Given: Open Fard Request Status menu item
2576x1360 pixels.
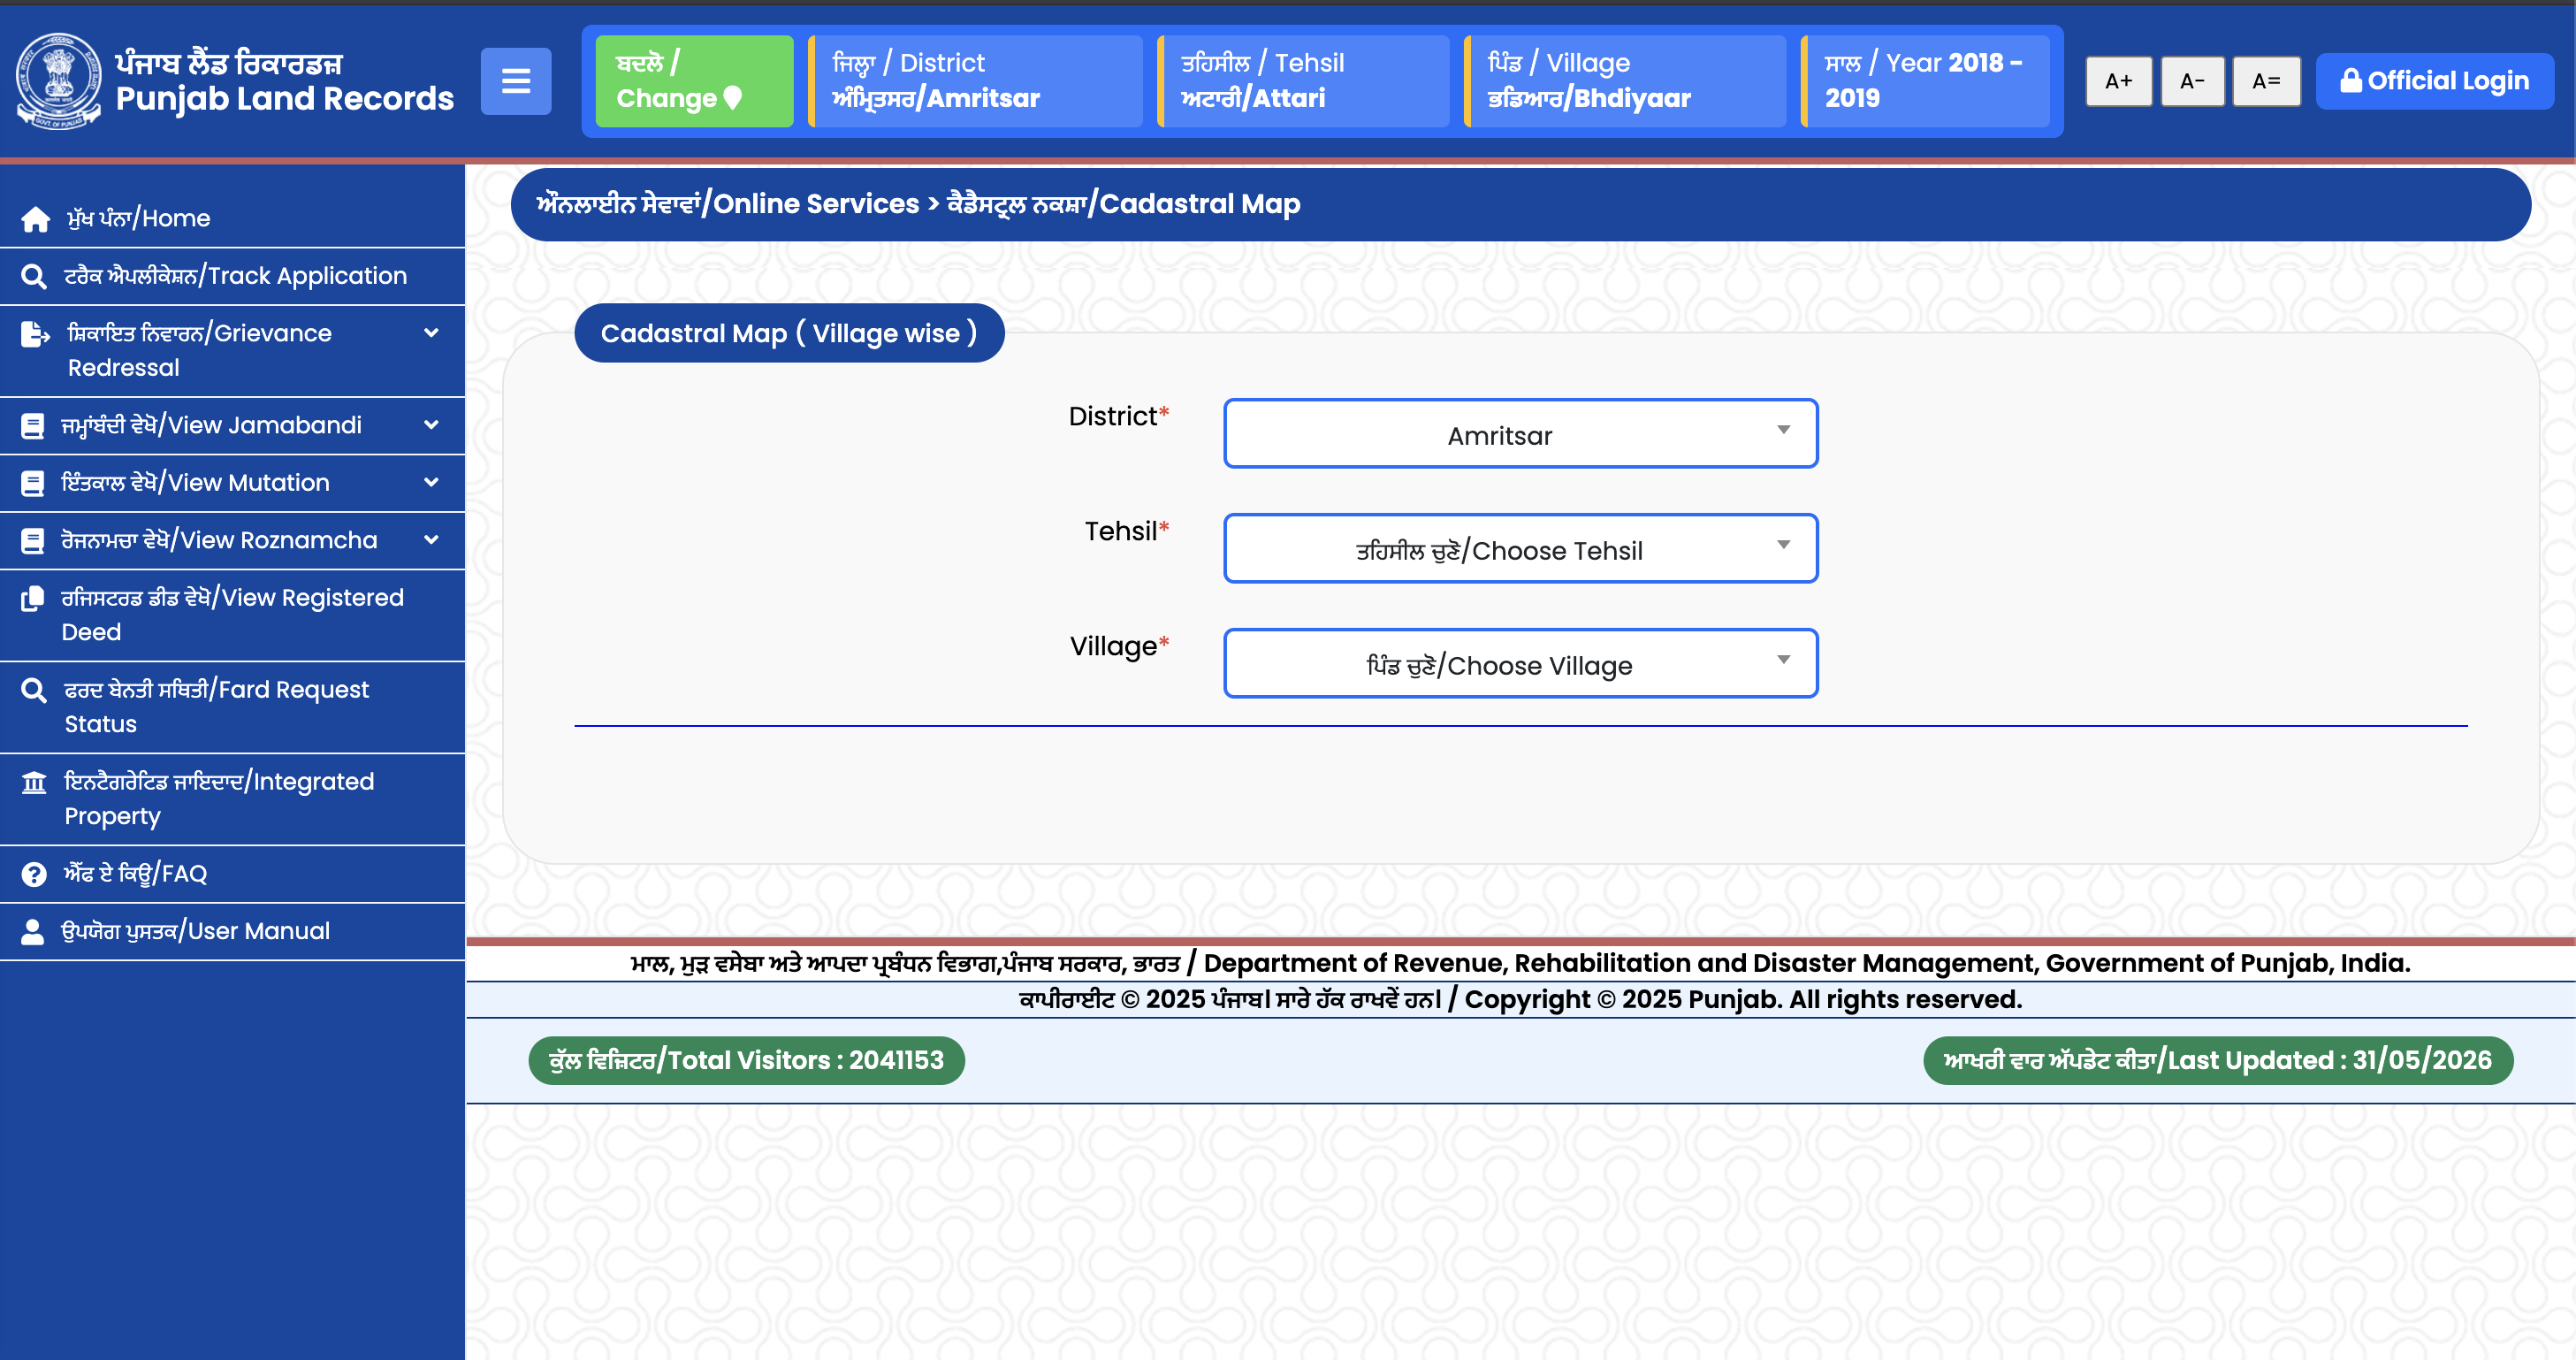Looking at the screenshot, I should [232, 707].
